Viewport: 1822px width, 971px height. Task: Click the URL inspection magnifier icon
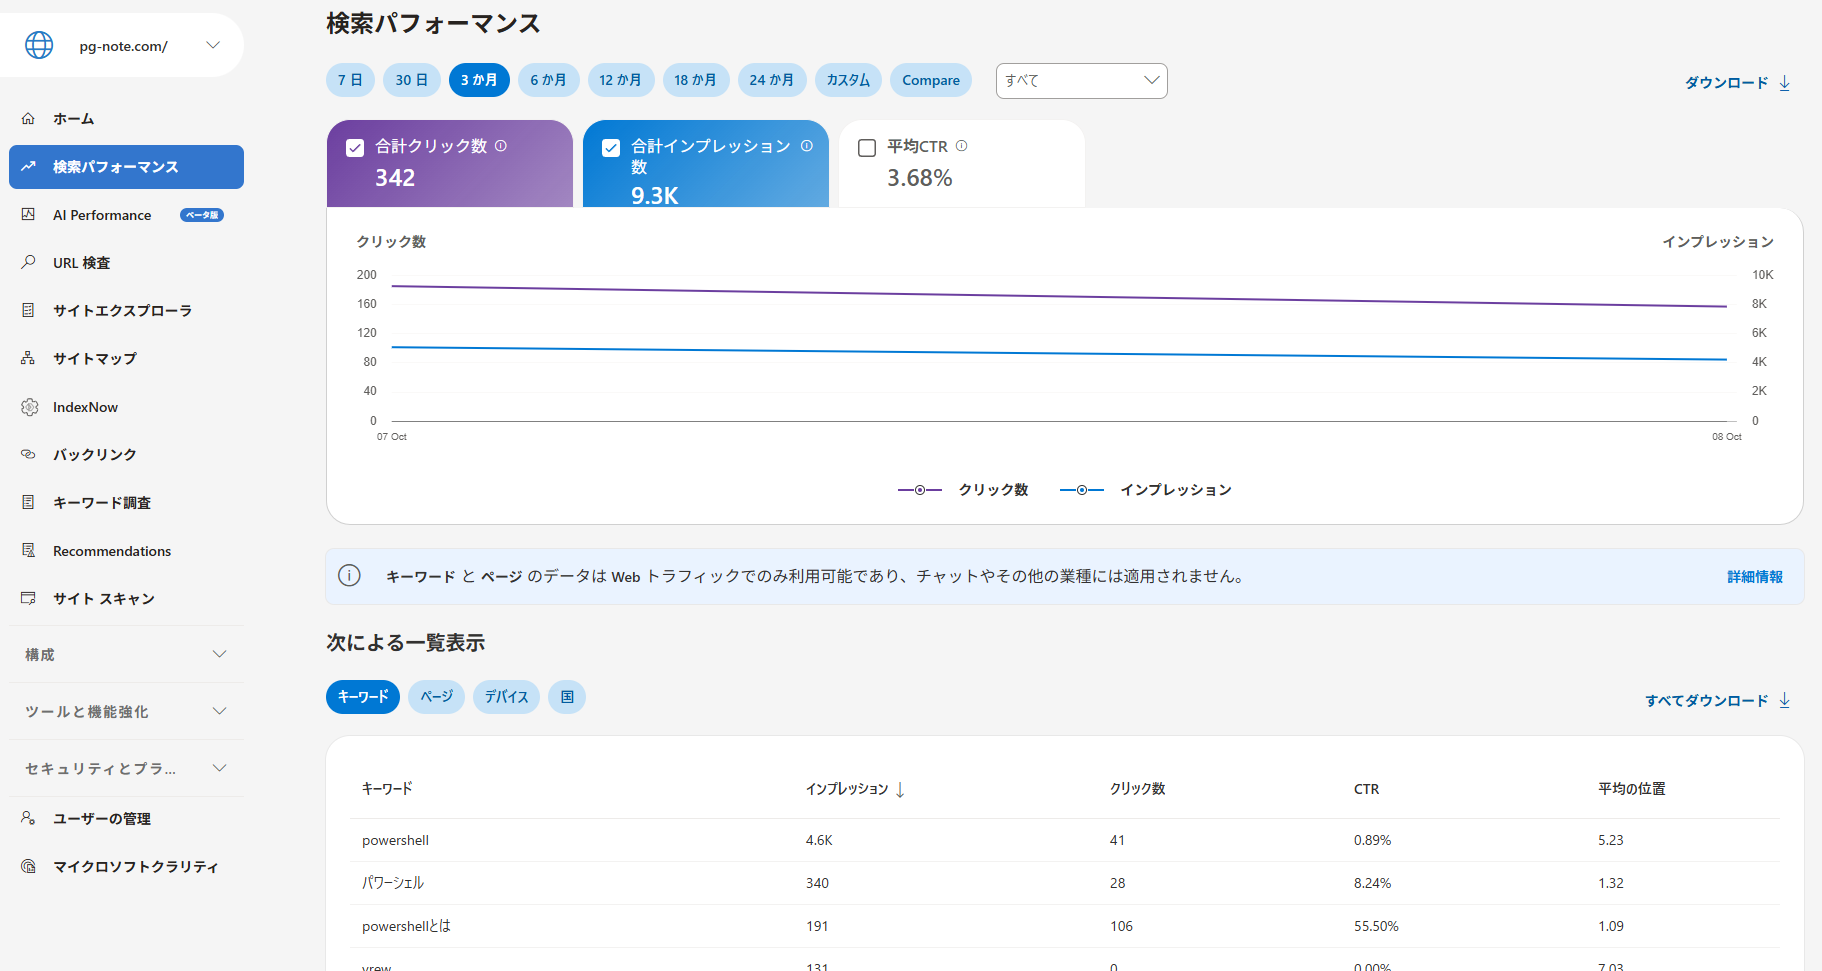pos(28,262)
